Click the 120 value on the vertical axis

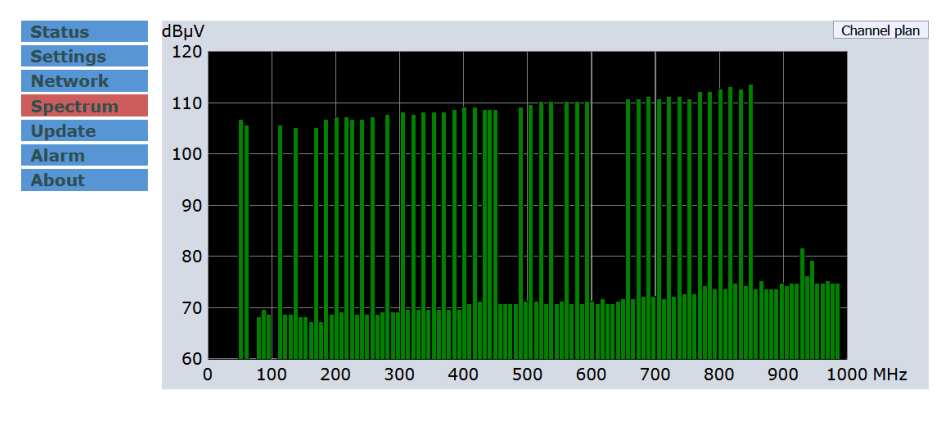pyautogui.click(x=186, y=52)
